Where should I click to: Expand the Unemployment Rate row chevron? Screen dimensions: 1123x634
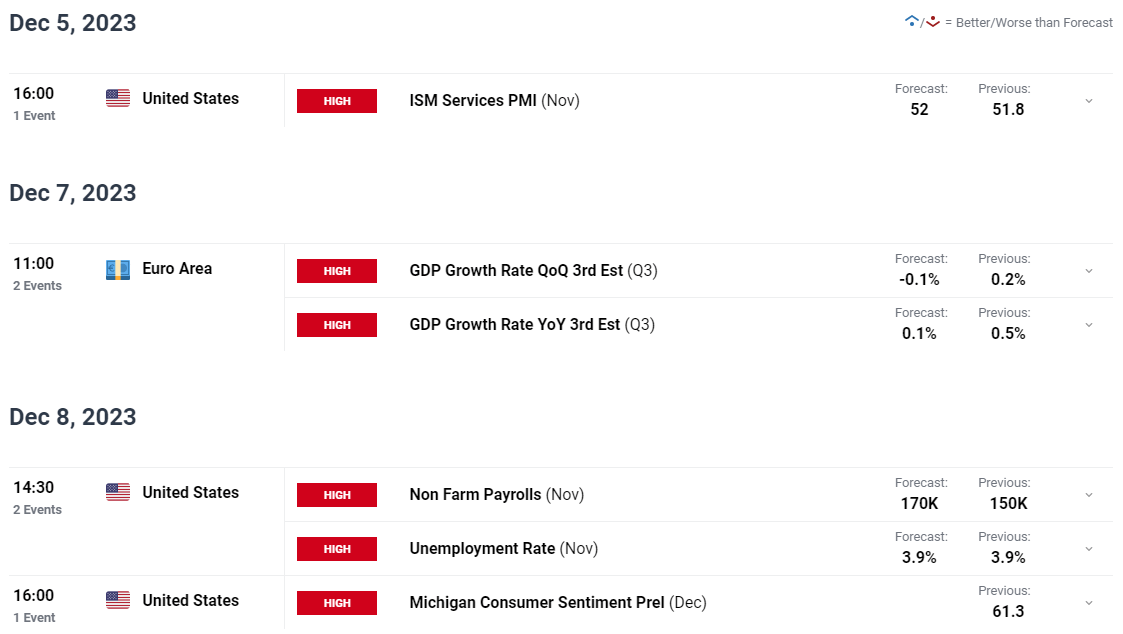coord(1089,549)
